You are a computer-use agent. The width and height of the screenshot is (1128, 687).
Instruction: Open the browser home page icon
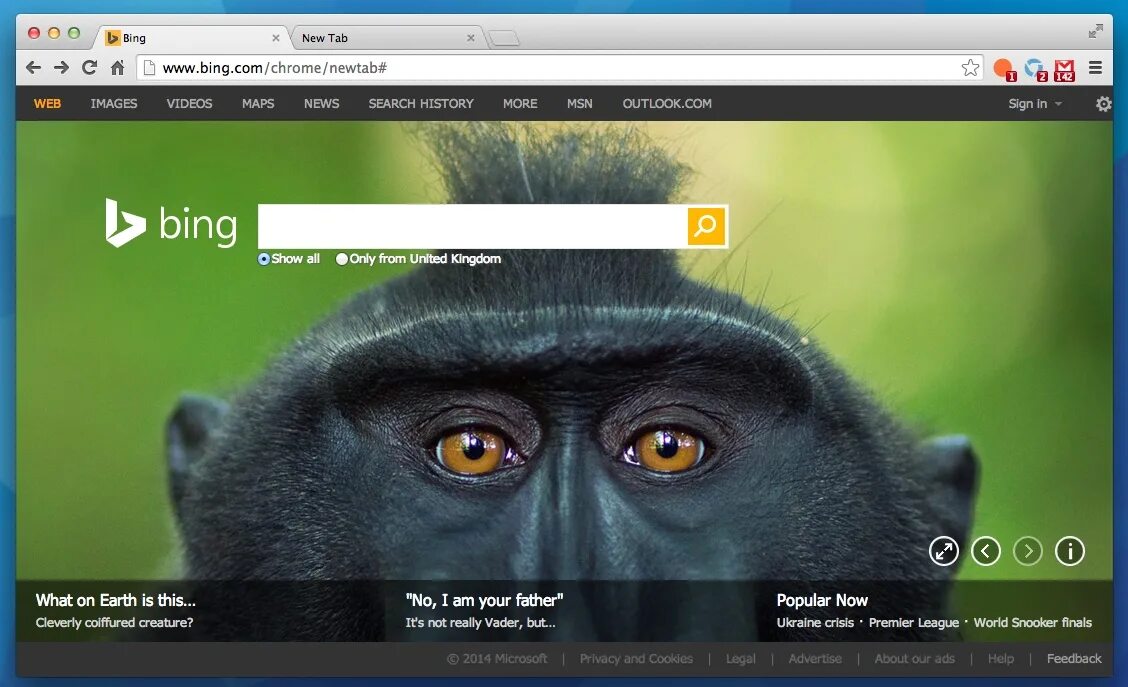point(117,68)
